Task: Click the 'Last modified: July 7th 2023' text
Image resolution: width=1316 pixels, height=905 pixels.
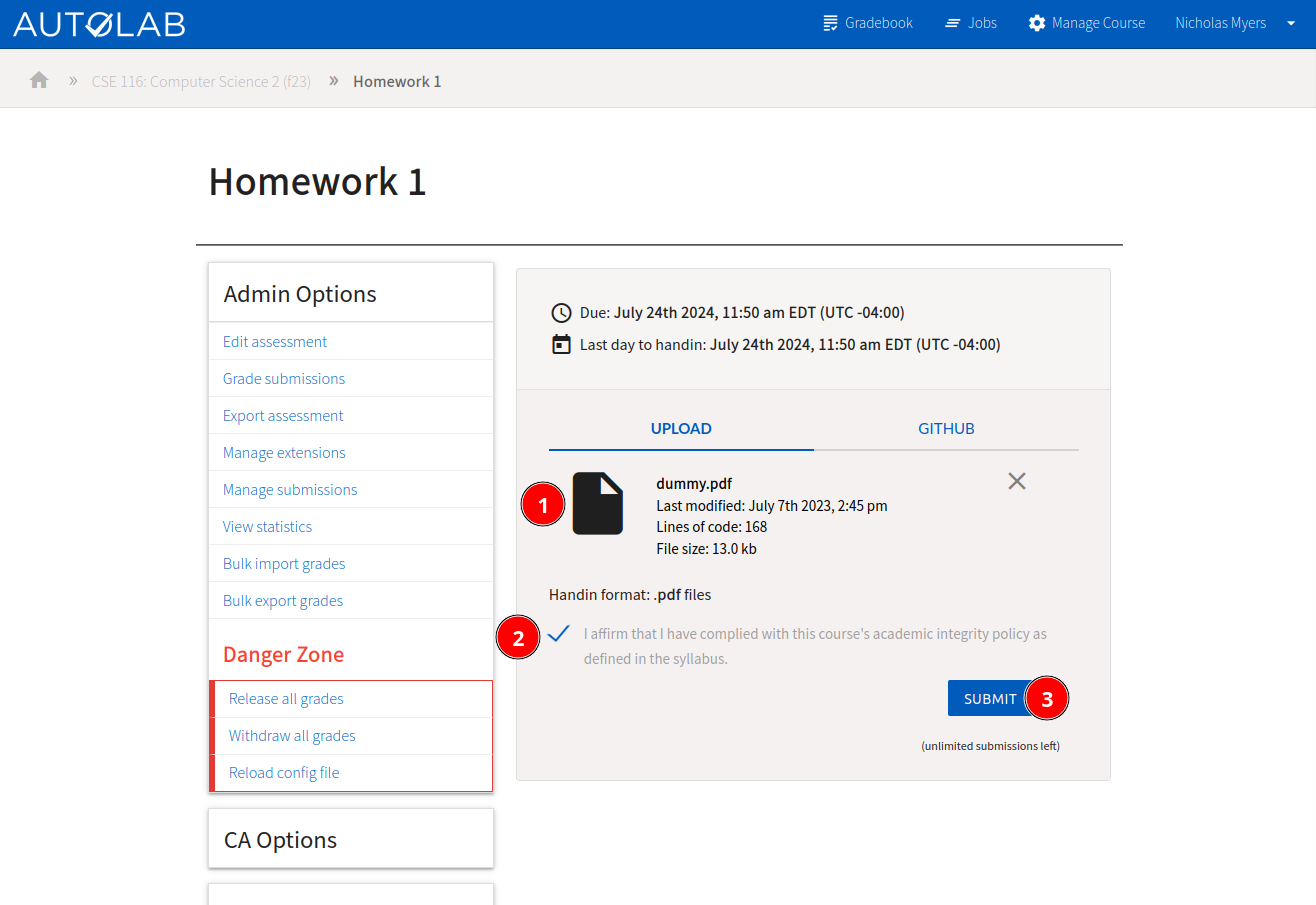Action: [772, 505]
